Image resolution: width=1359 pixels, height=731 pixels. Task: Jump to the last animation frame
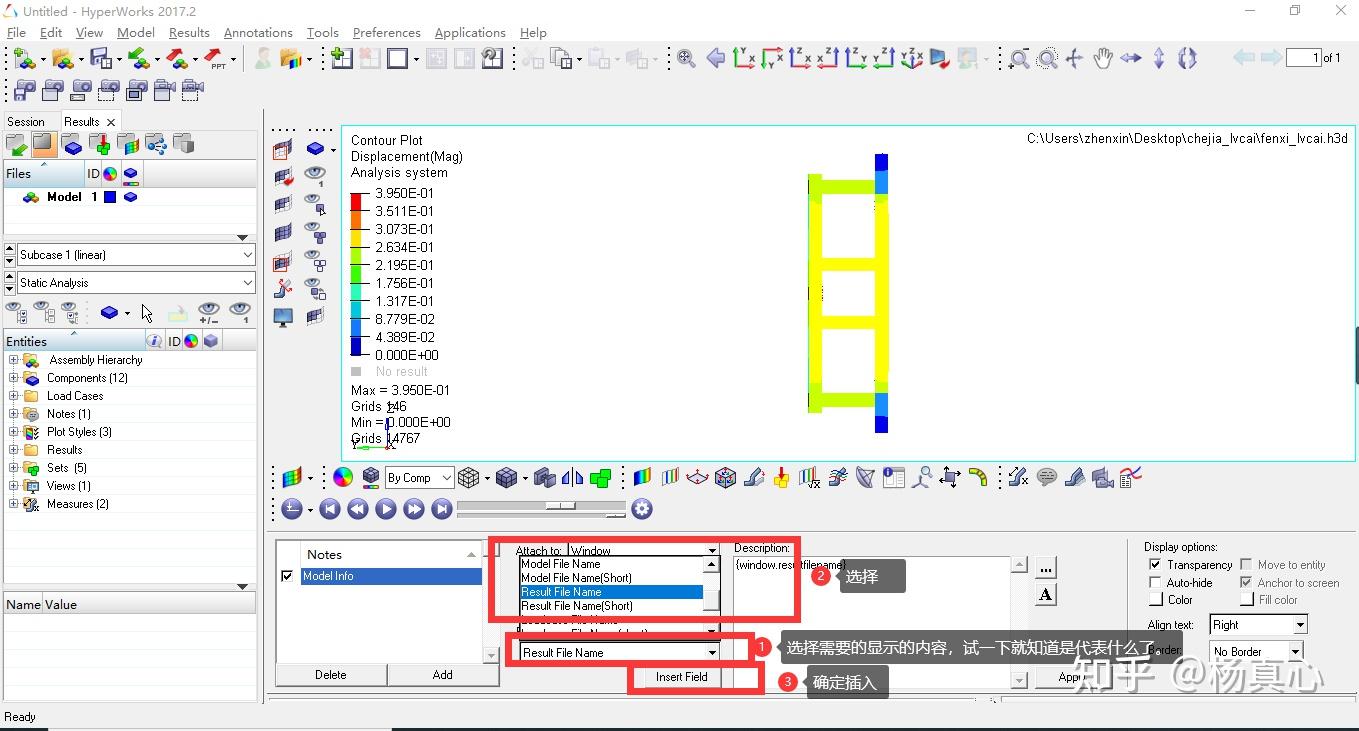click(442, 509)
